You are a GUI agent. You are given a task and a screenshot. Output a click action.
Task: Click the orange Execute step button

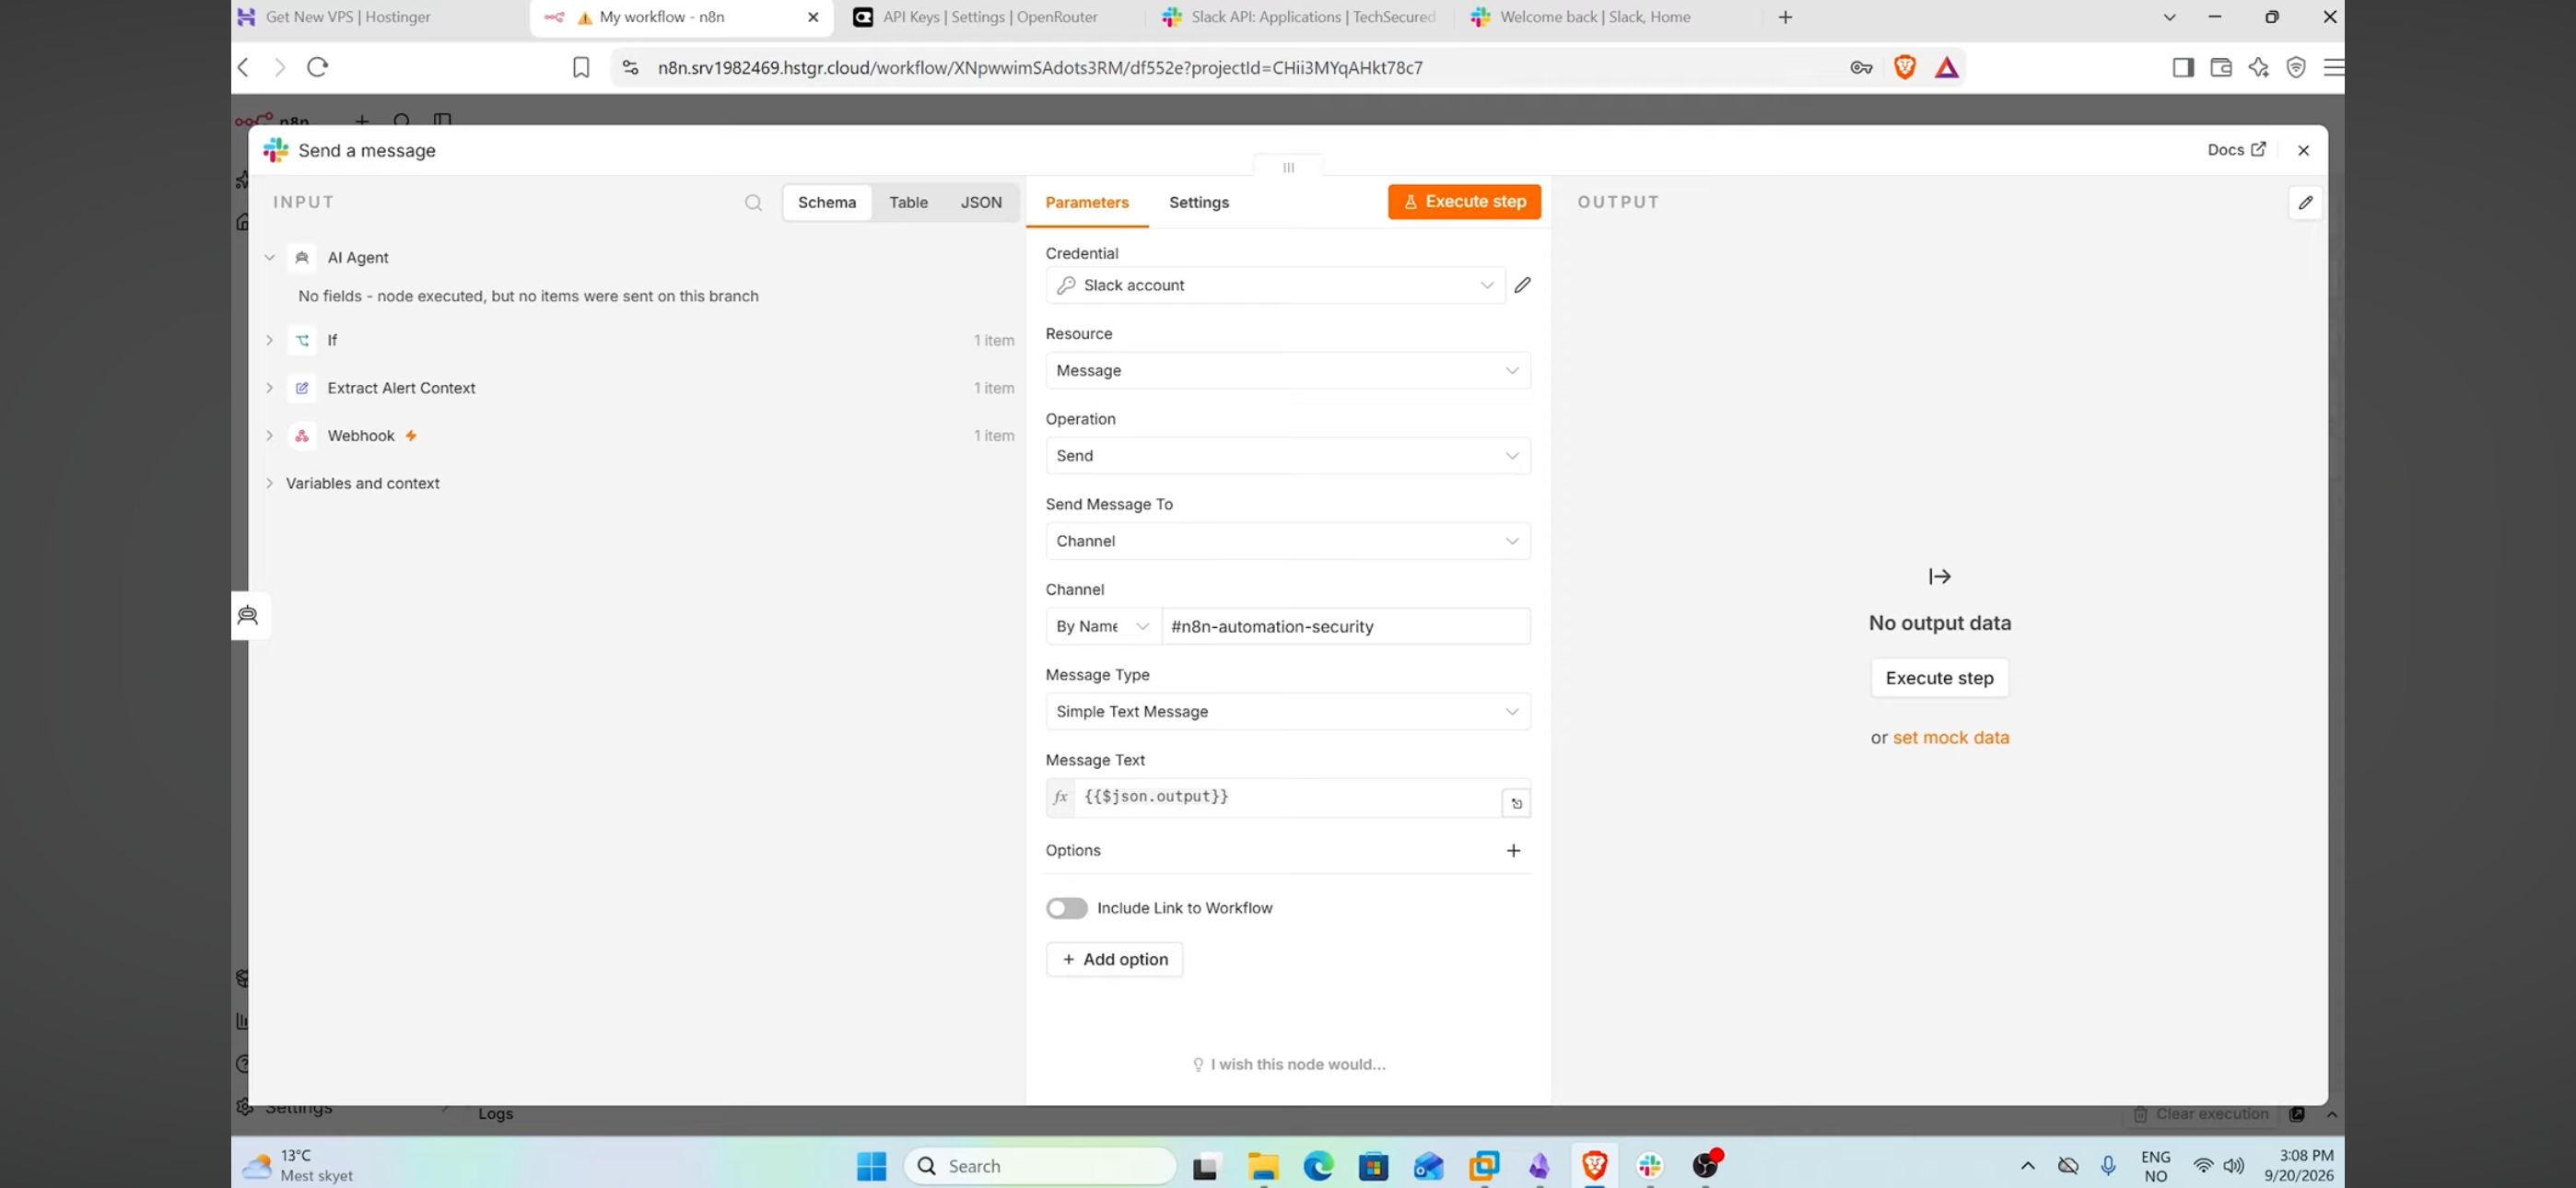[x=1464, y=201]
